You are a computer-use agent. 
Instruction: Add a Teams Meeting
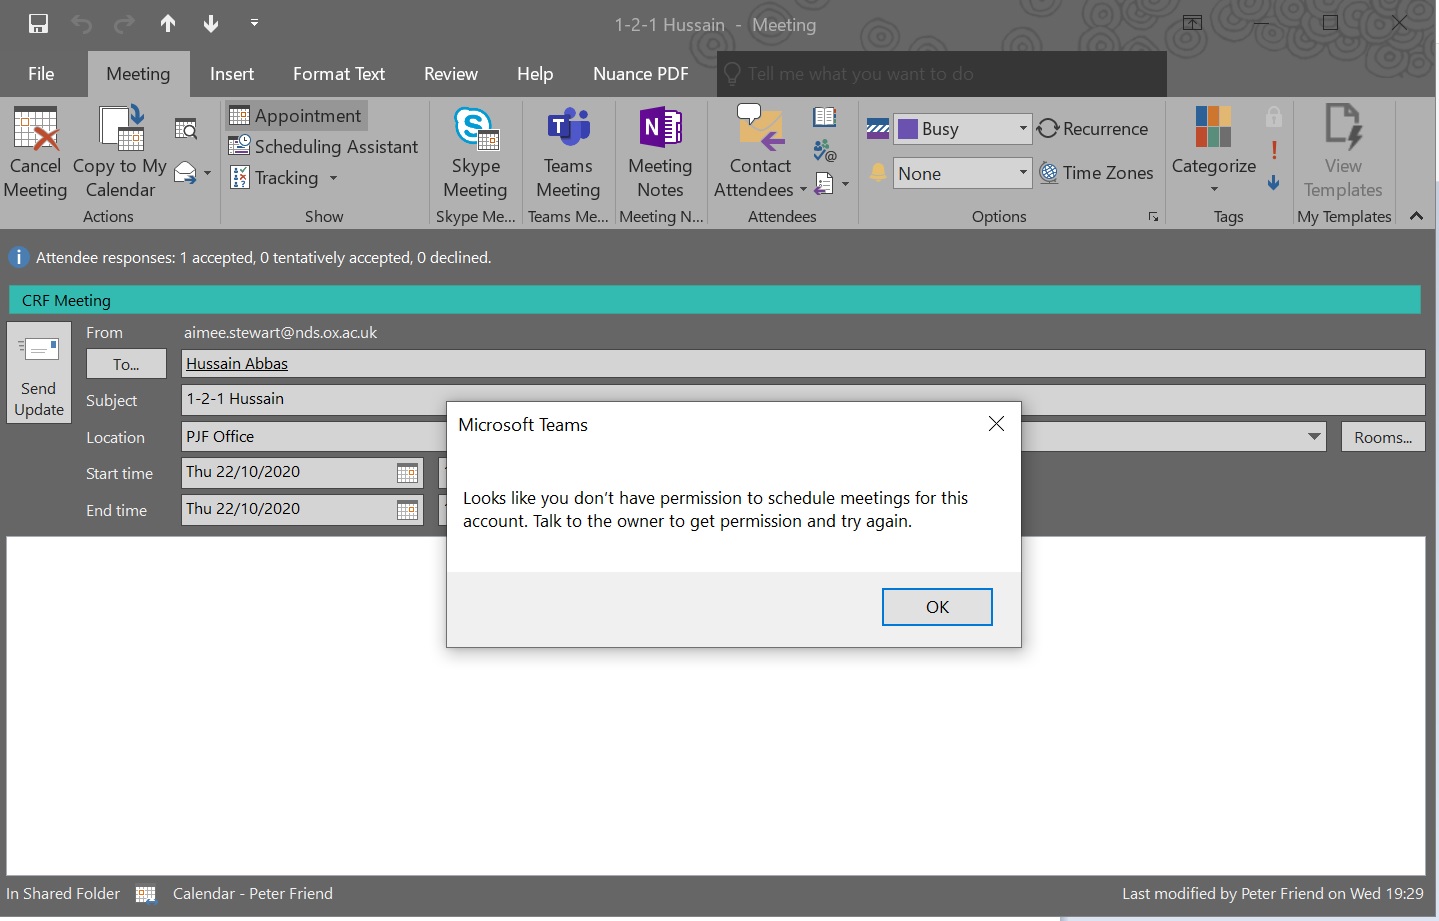[568, 153]
